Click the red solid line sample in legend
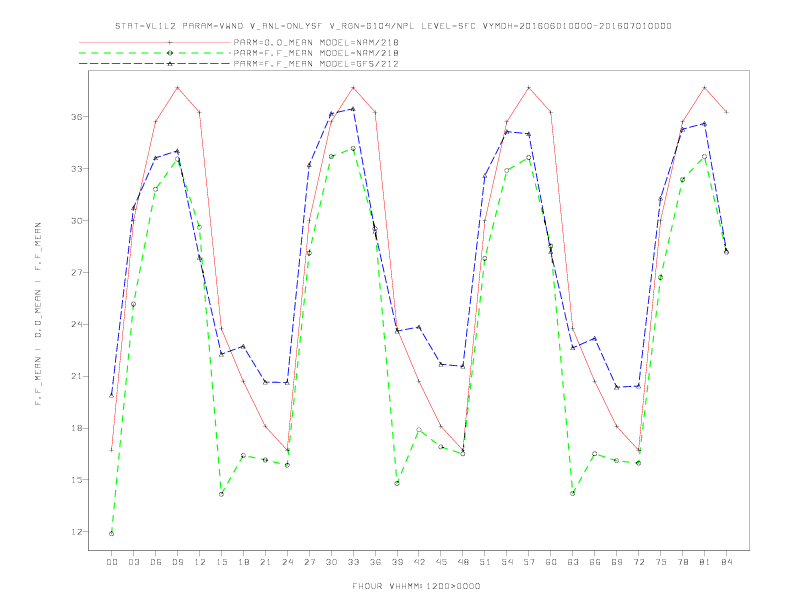 click(155, 42)
